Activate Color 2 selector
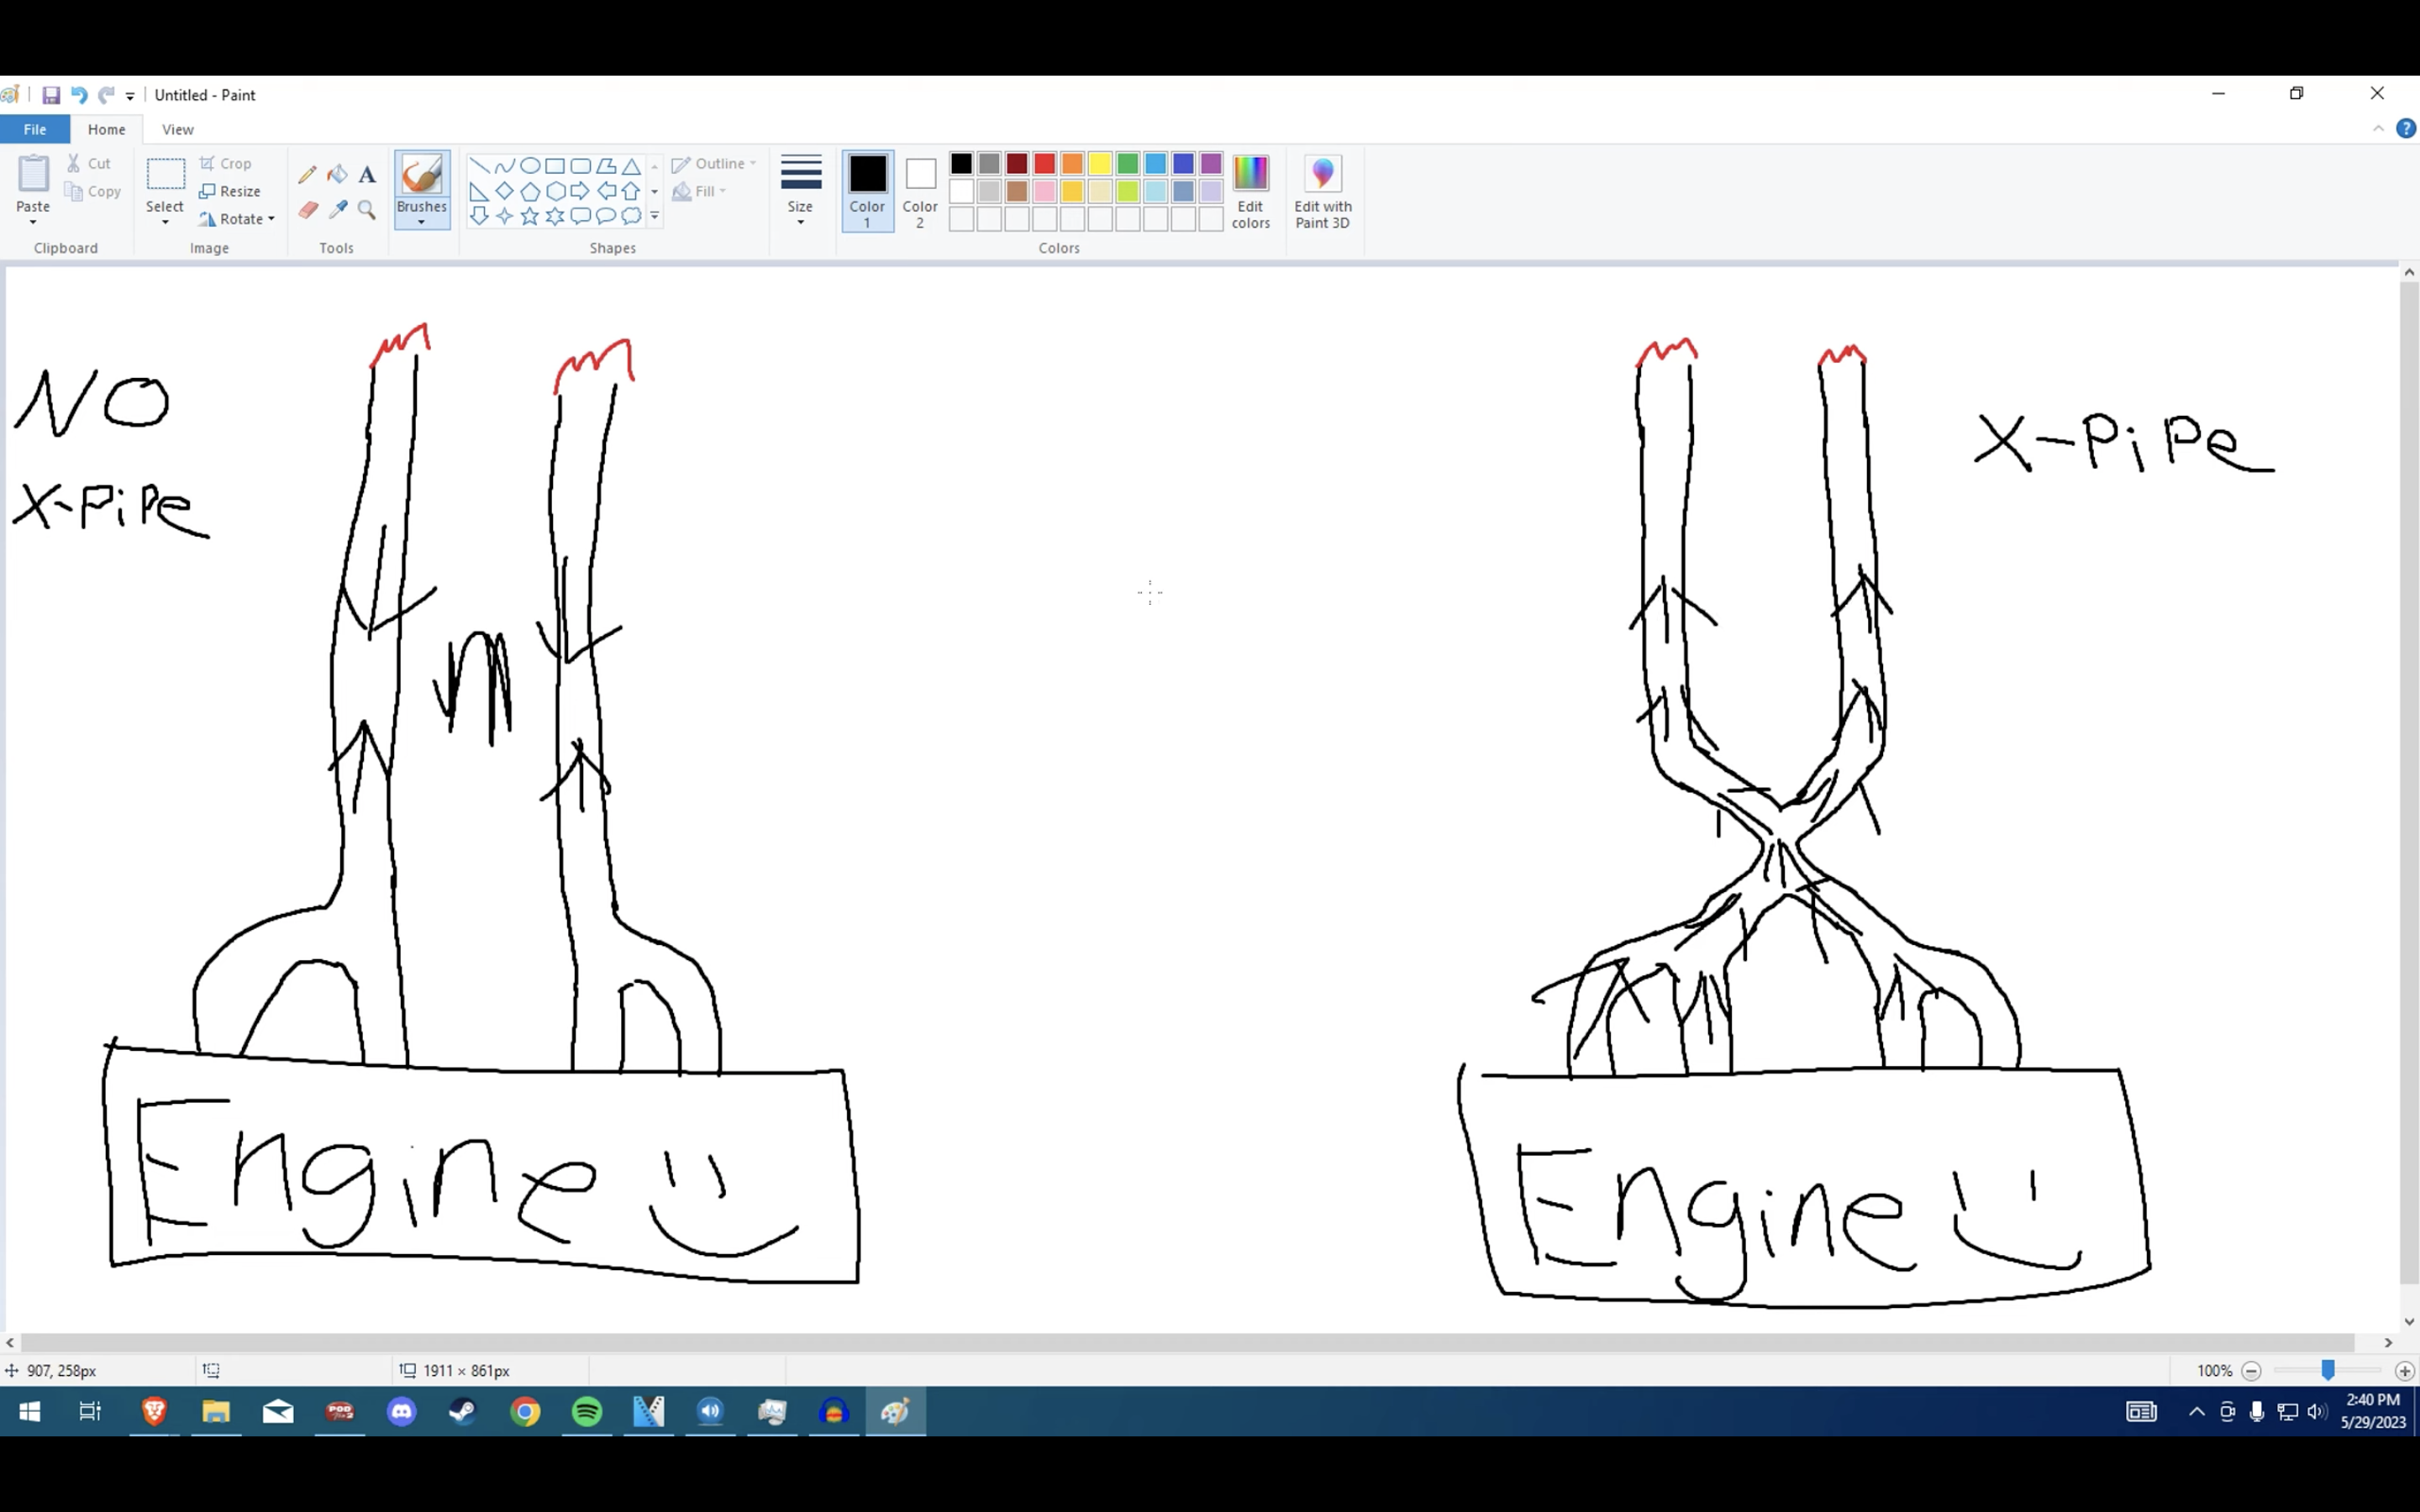 point(920,191)
